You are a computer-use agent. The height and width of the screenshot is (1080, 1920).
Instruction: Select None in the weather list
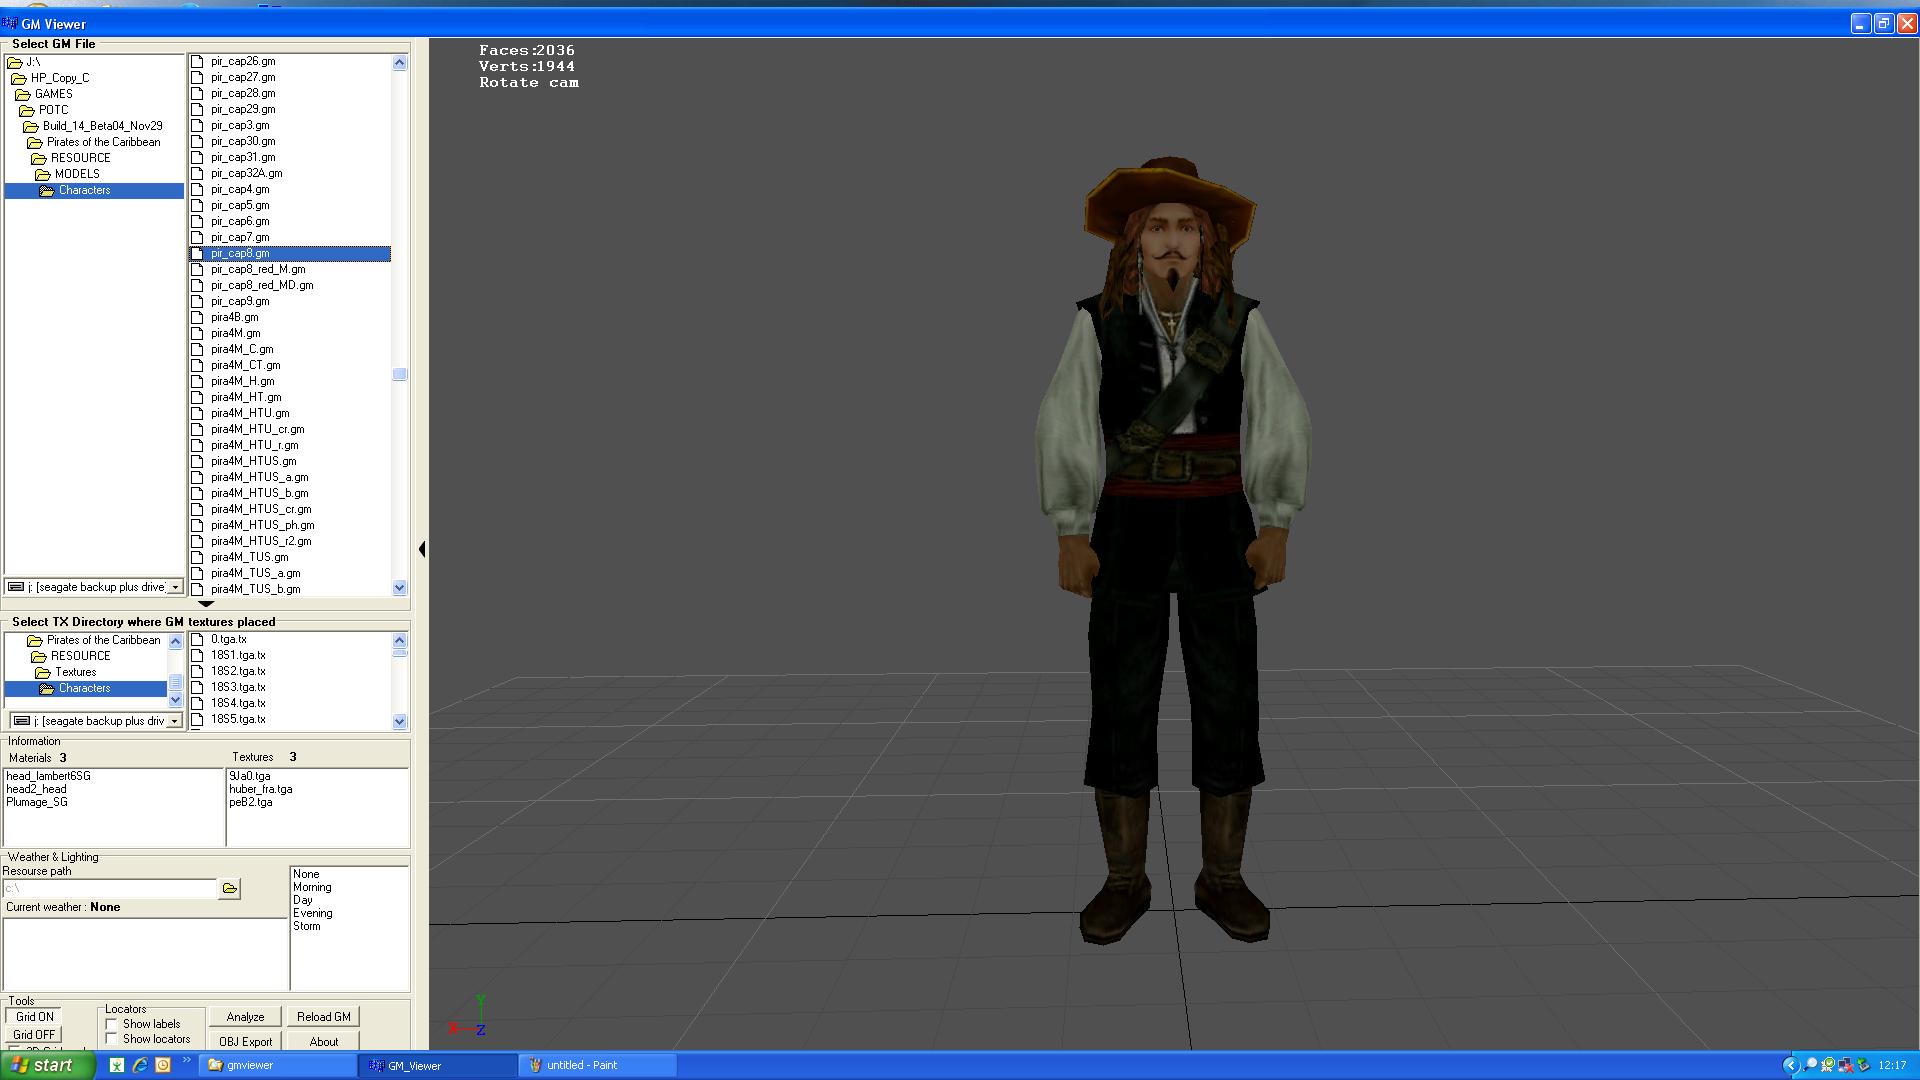(306, 874)
